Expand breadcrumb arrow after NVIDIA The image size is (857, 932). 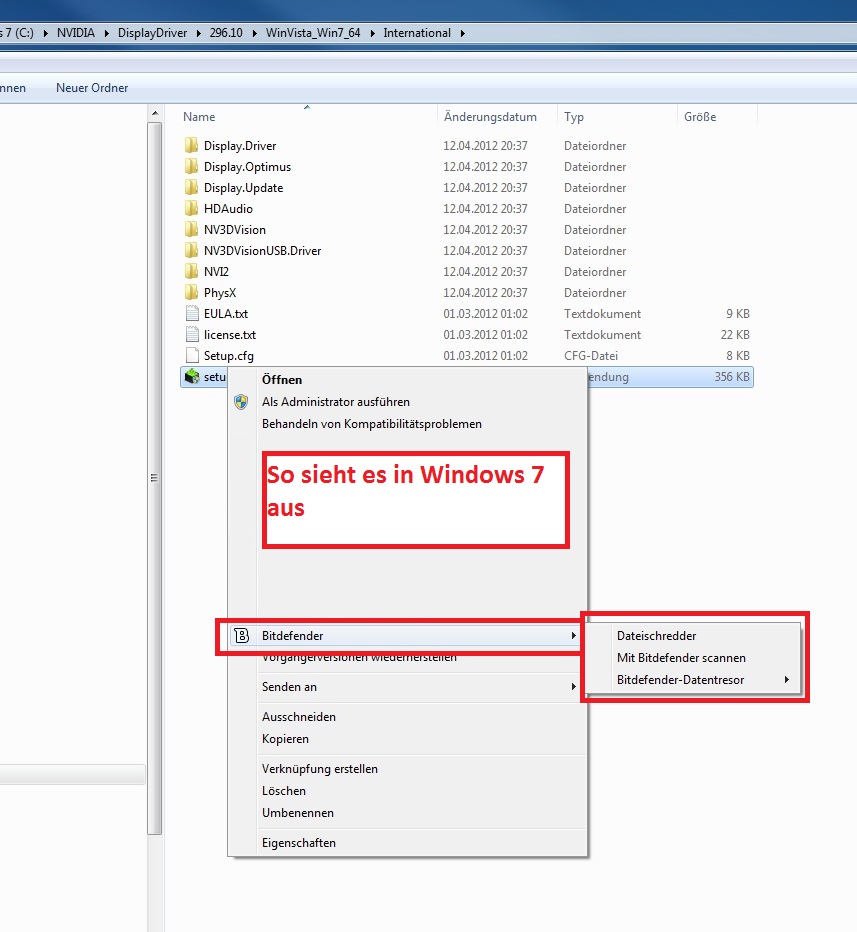coord(106,33)
